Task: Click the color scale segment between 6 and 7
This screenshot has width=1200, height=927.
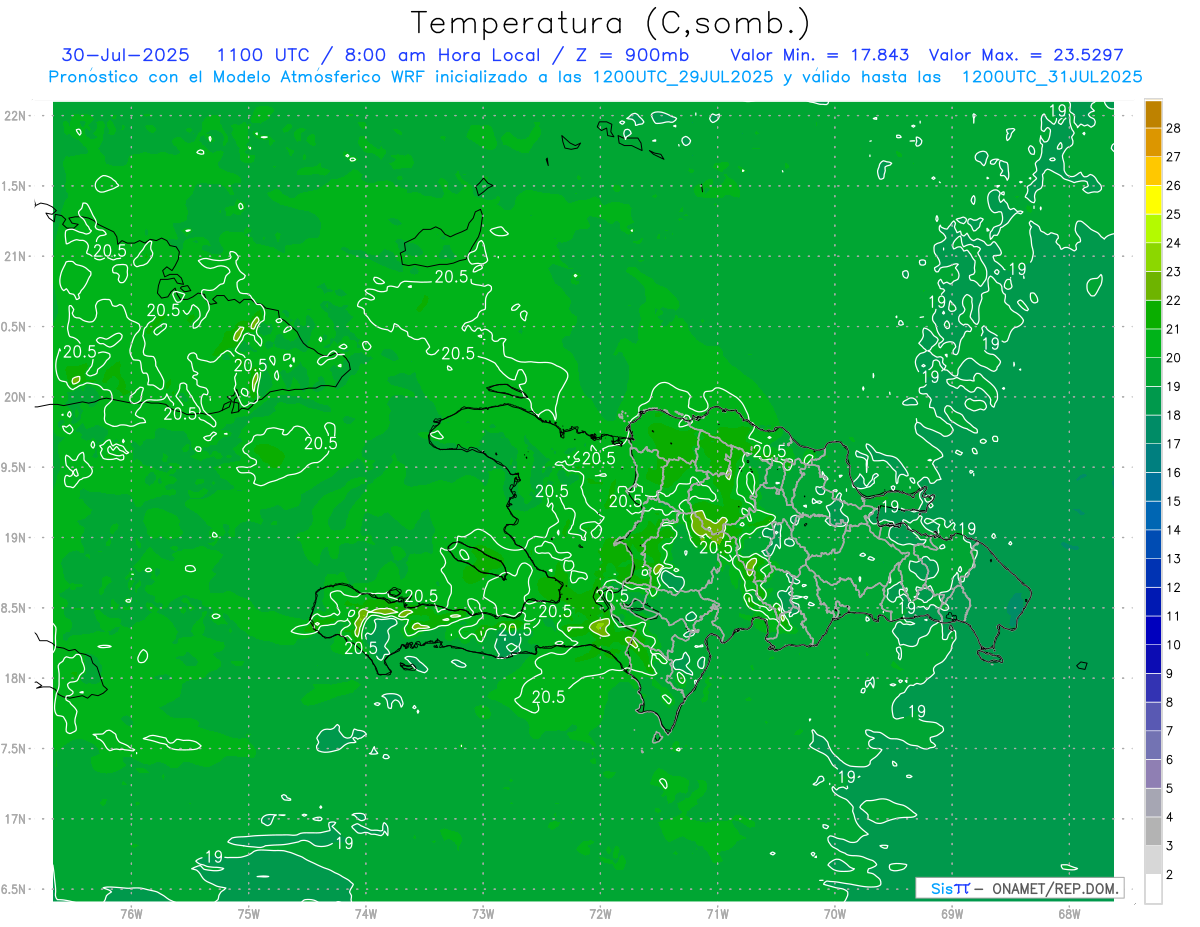Action: point(1153,745)
